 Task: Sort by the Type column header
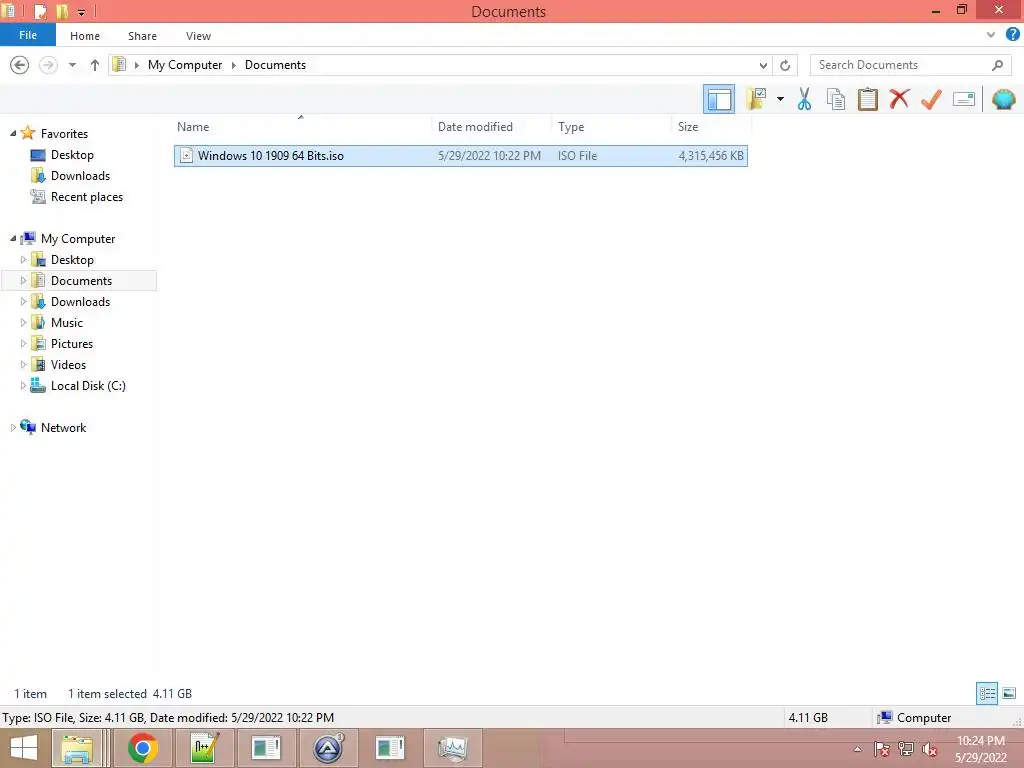pyautogui.click(x=611, y=127)
